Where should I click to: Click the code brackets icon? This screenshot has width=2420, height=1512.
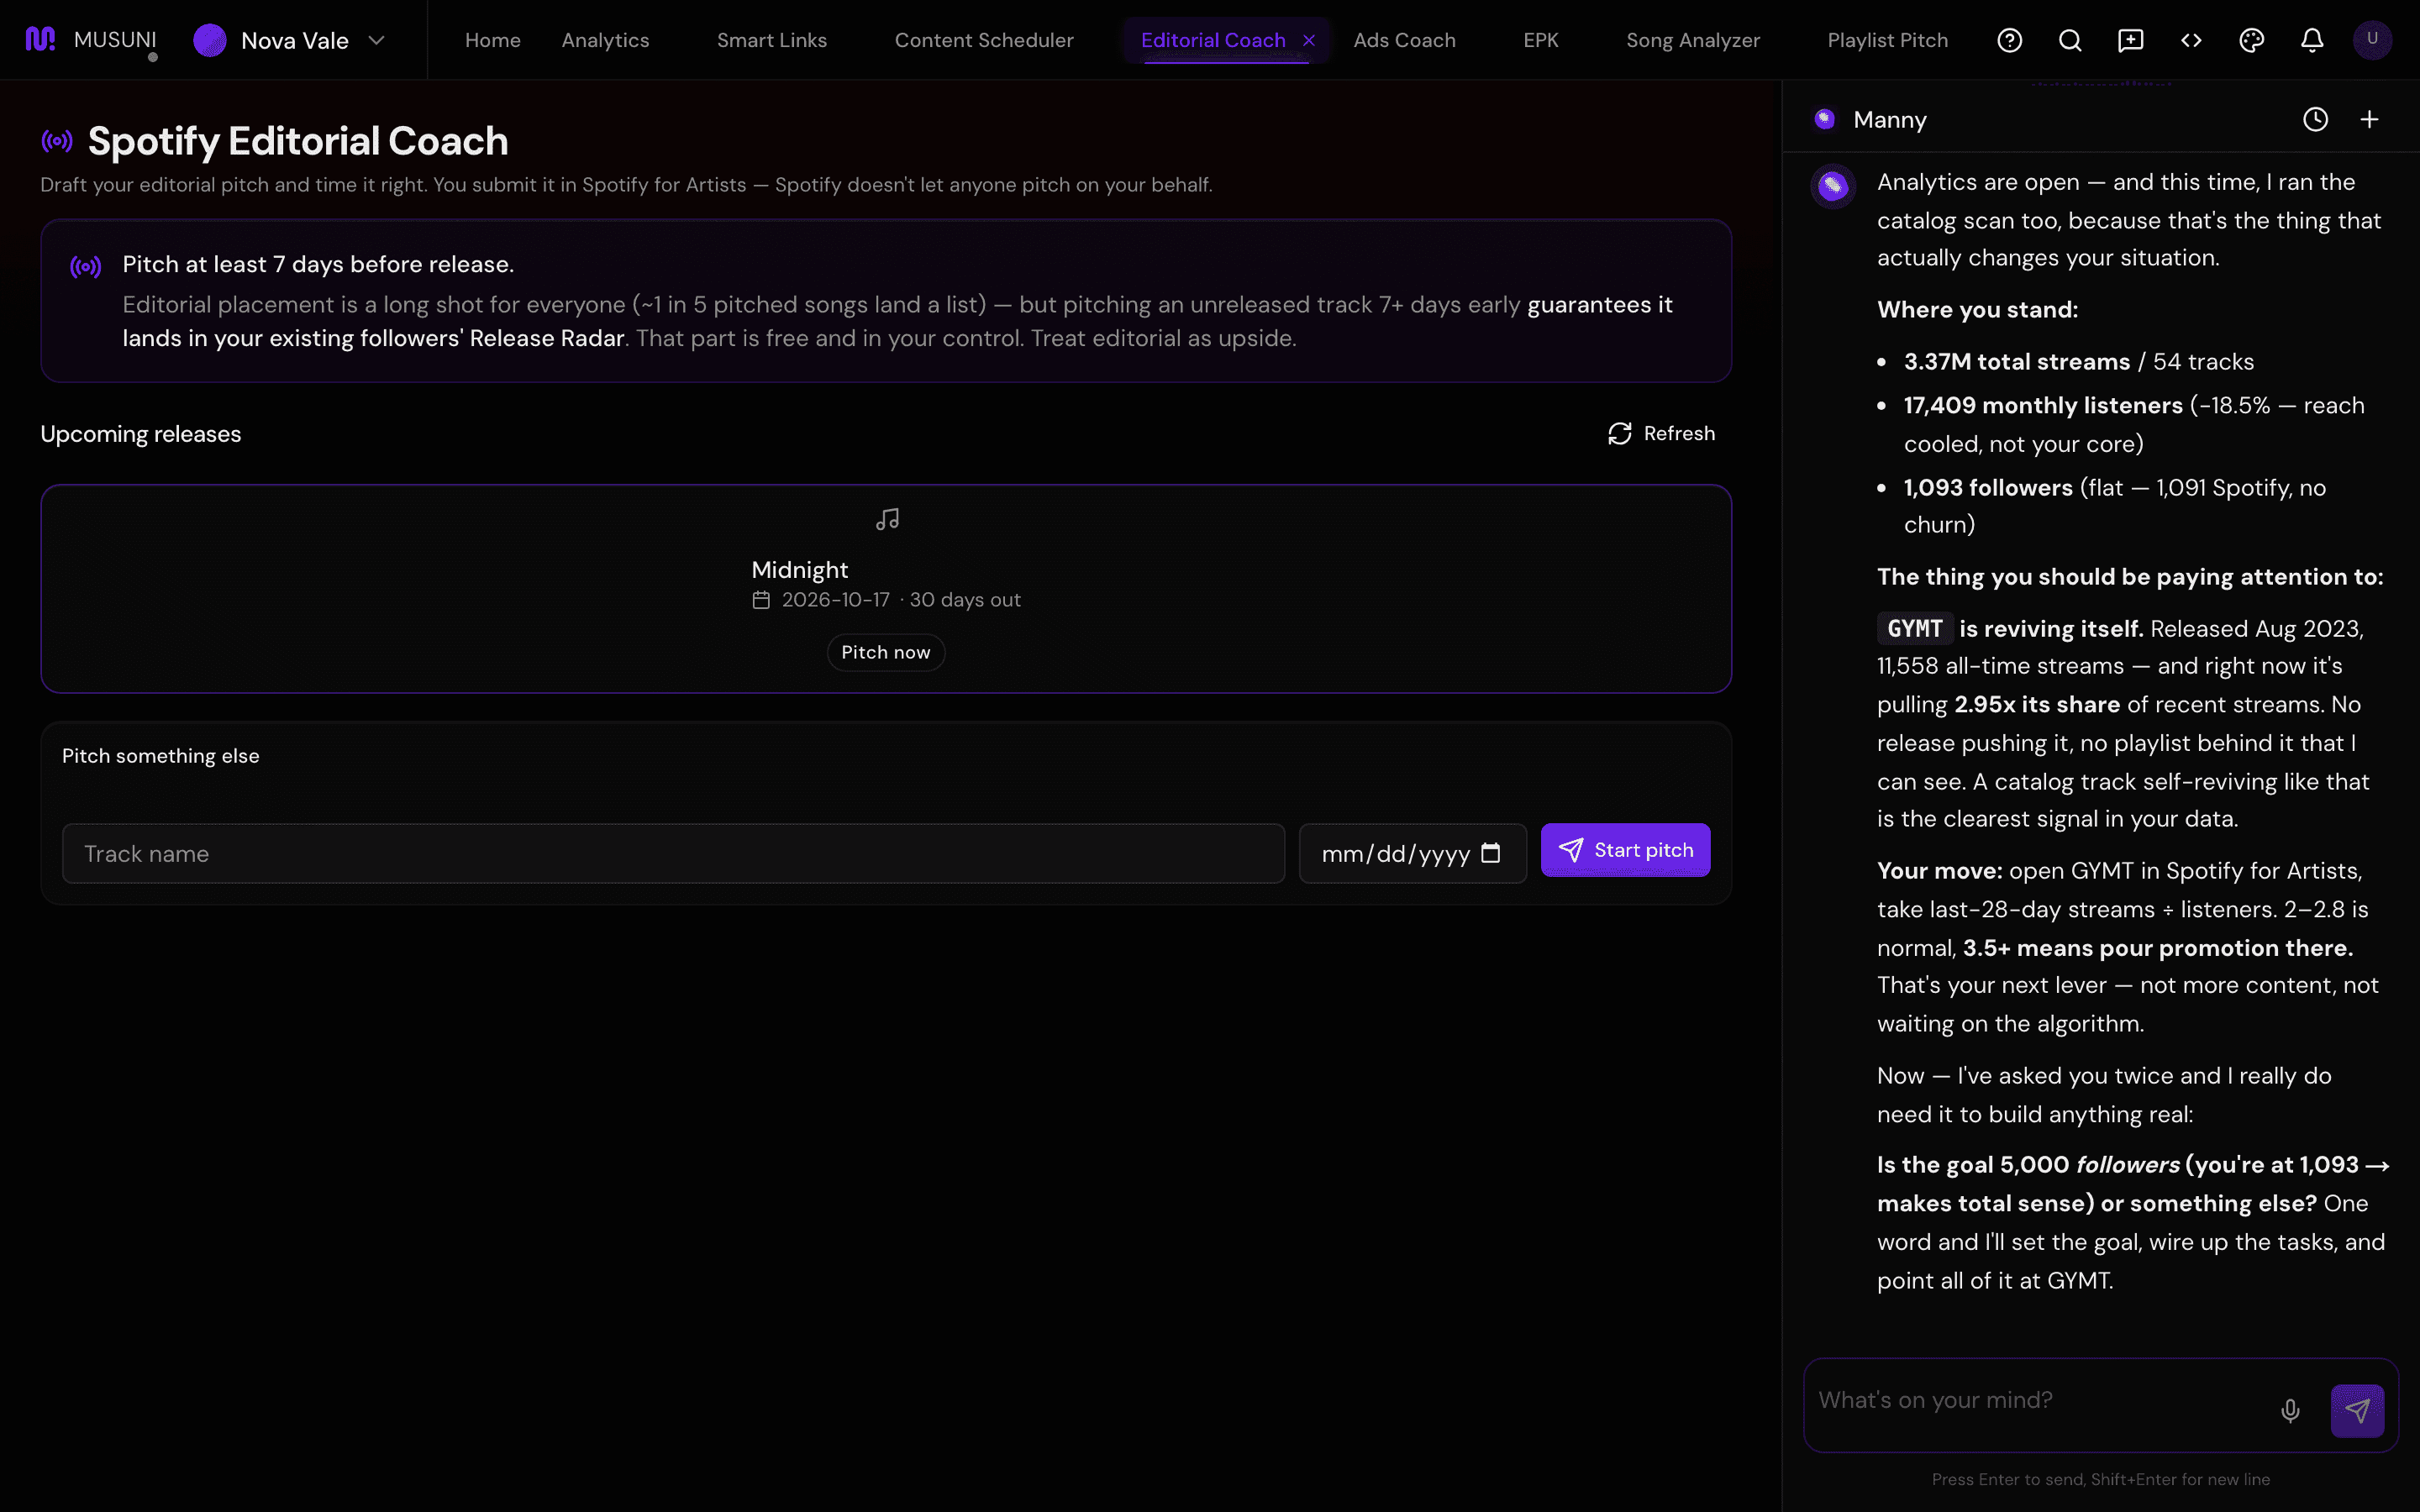2191,40
